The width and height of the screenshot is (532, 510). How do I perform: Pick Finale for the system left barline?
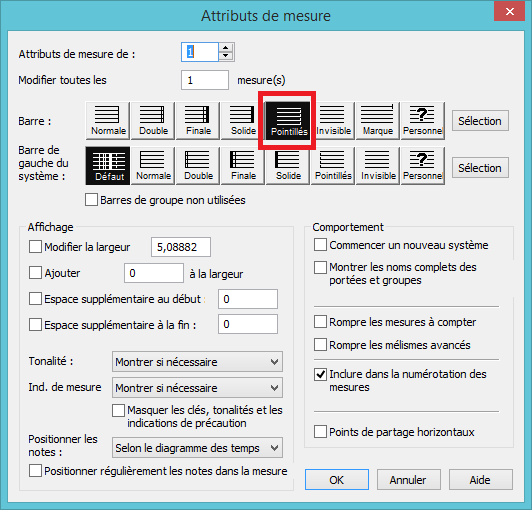pyautogui.click(x=243, y=166)
